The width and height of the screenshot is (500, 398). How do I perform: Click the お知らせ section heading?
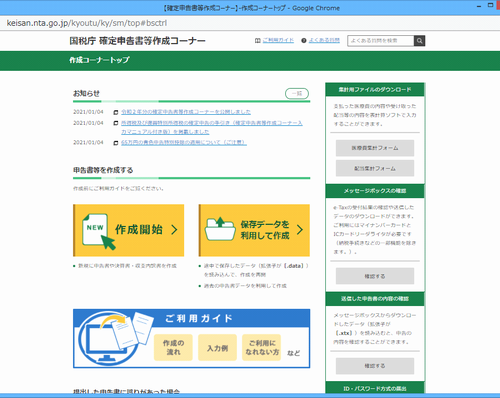click(x=86, y=93)
